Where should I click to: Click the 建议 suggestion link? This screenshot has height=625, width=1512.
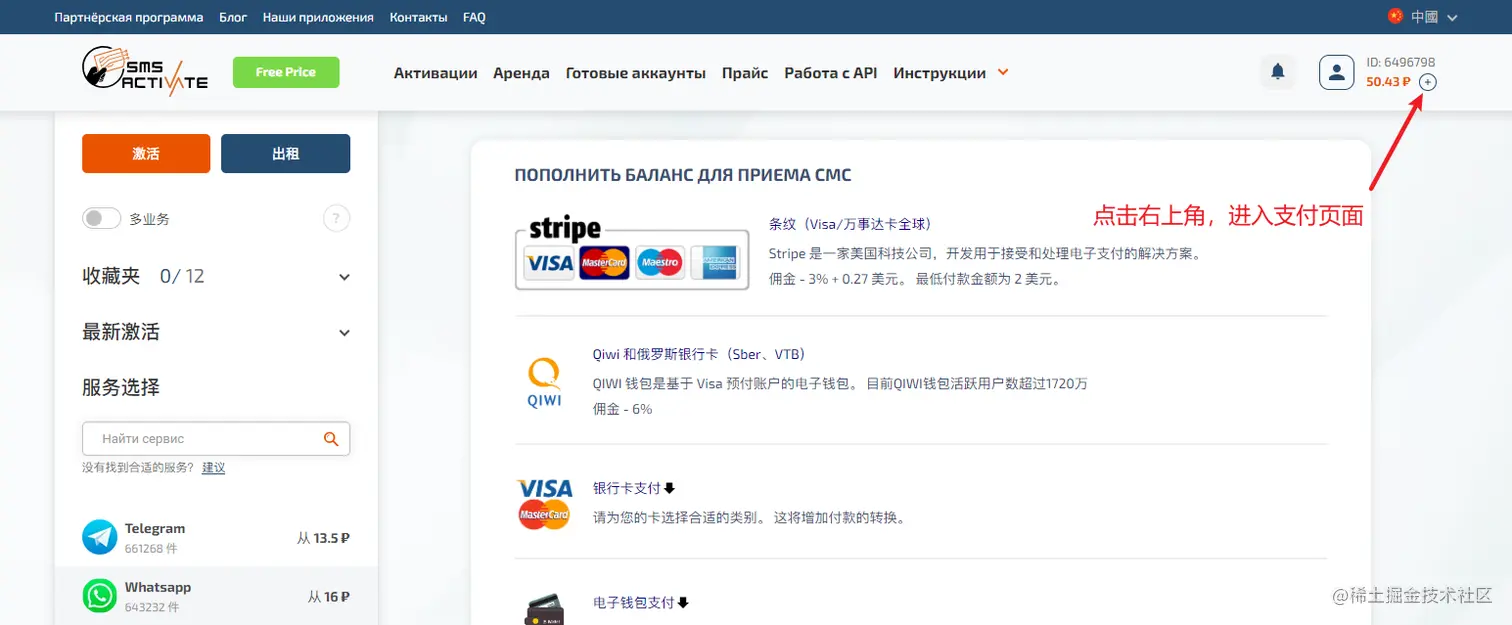pos(214,467)
